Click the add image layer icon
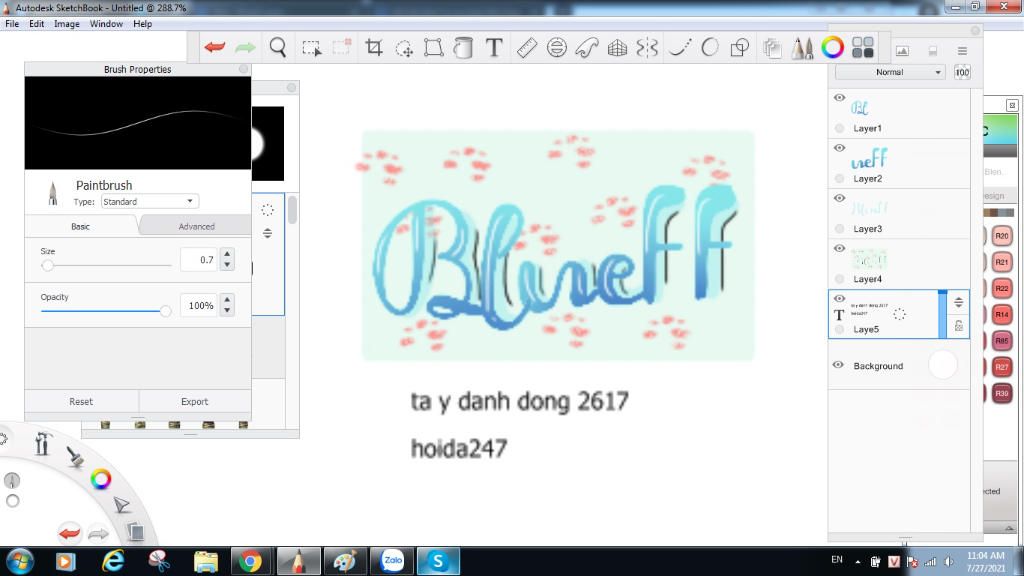 click(x=903, y=51)
